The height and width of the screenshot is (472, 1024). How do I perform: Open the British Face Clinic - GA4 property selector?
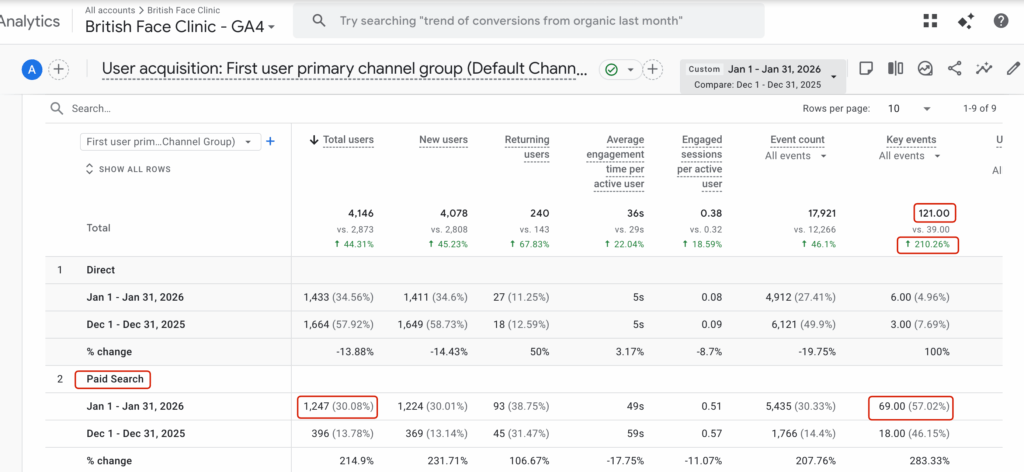180,27
